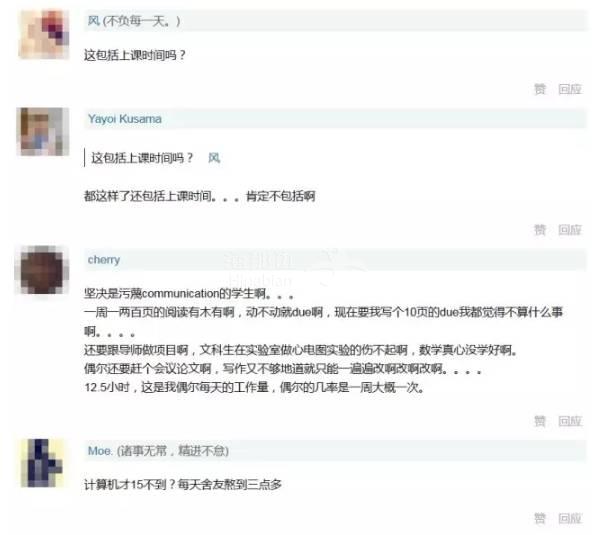Reply to cherry's comment via 回应
This screenshot has height=535, width=595.
[570, 421]
